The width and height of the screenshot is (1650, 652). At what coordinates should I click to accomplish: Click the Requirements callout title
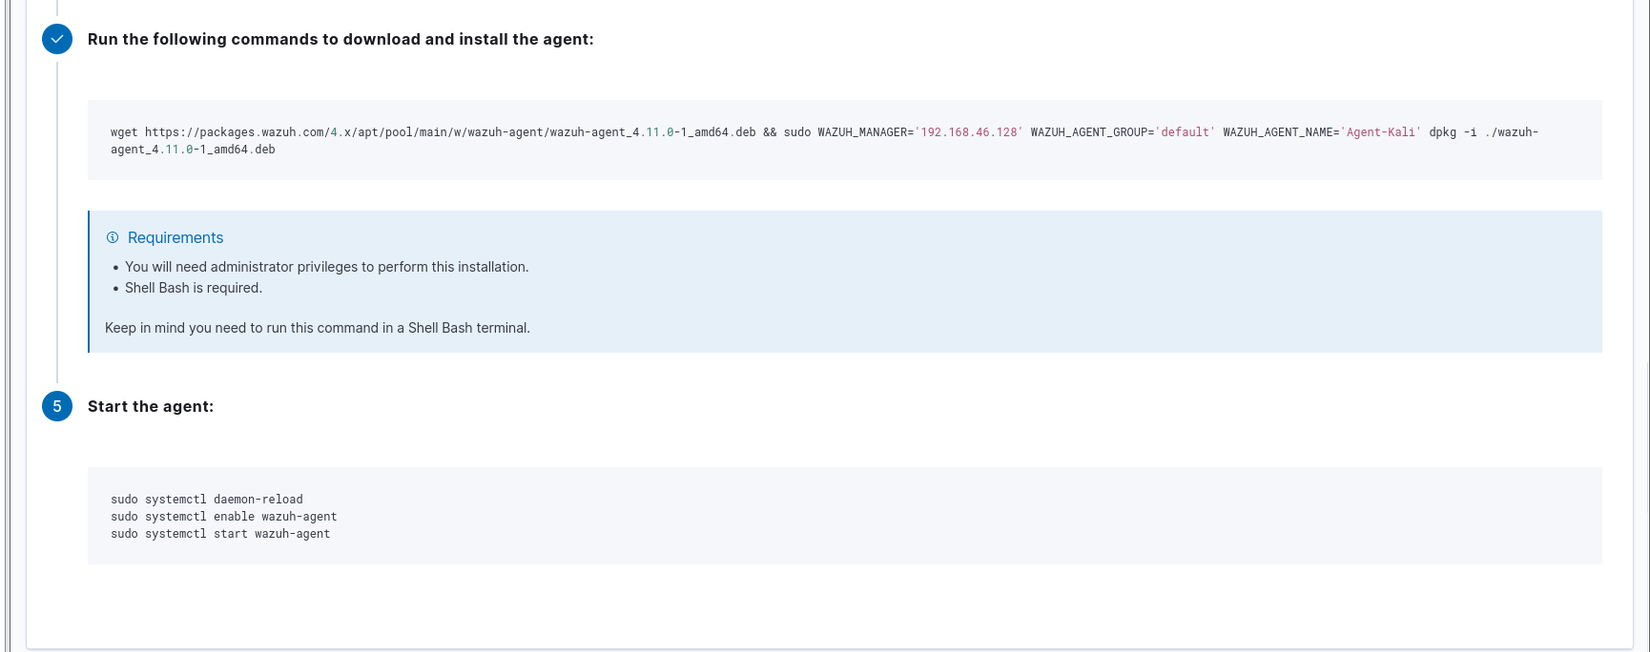[x=175, y=238]
